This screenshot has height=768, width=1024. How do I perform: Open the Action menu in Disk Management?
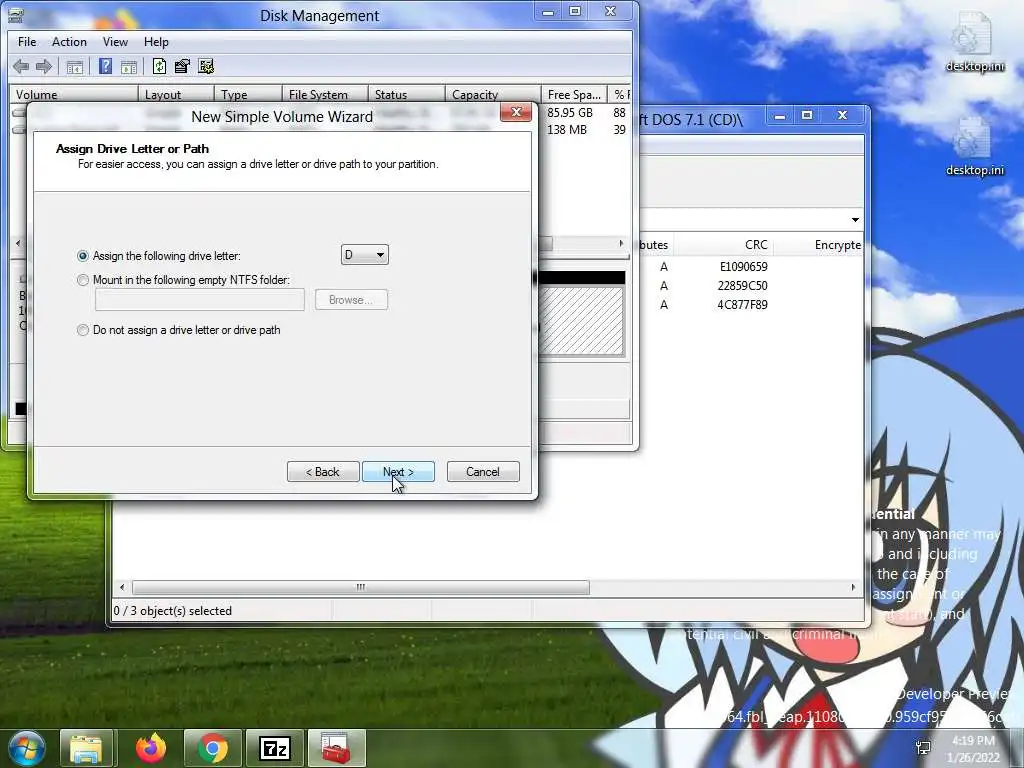(x=69, y=42)
